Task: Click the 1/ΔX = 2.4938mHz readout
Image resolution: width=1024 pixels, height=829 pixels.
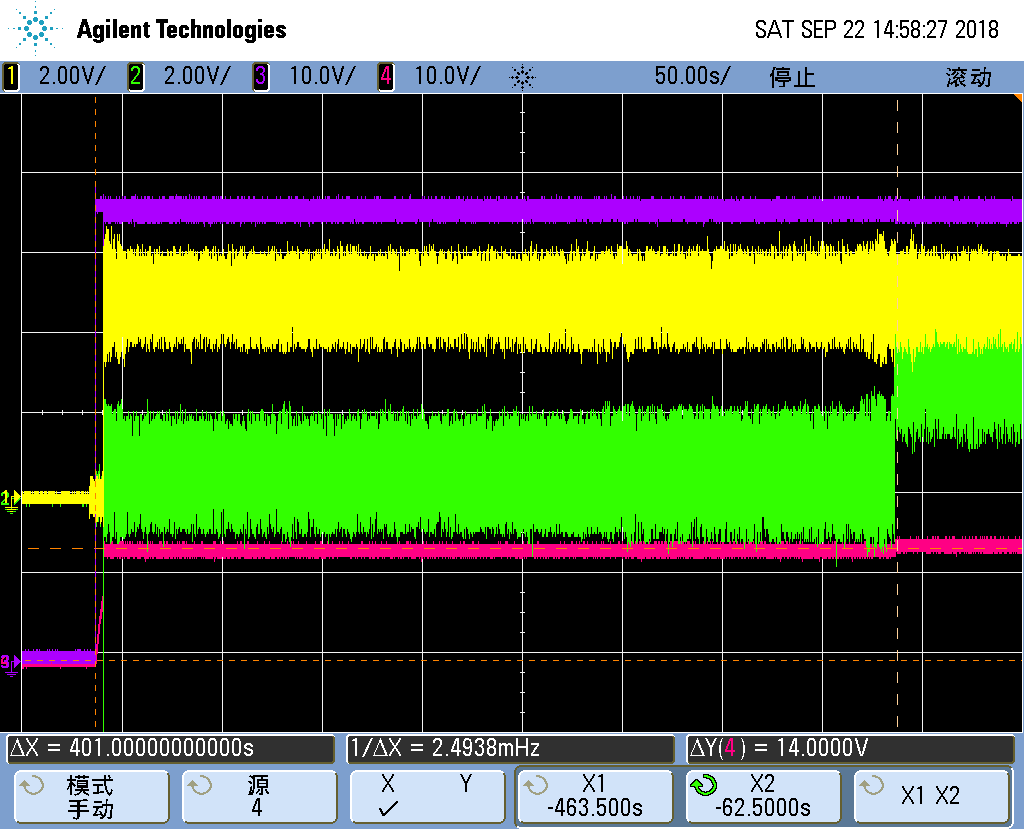Action: (x=510, y=748)
